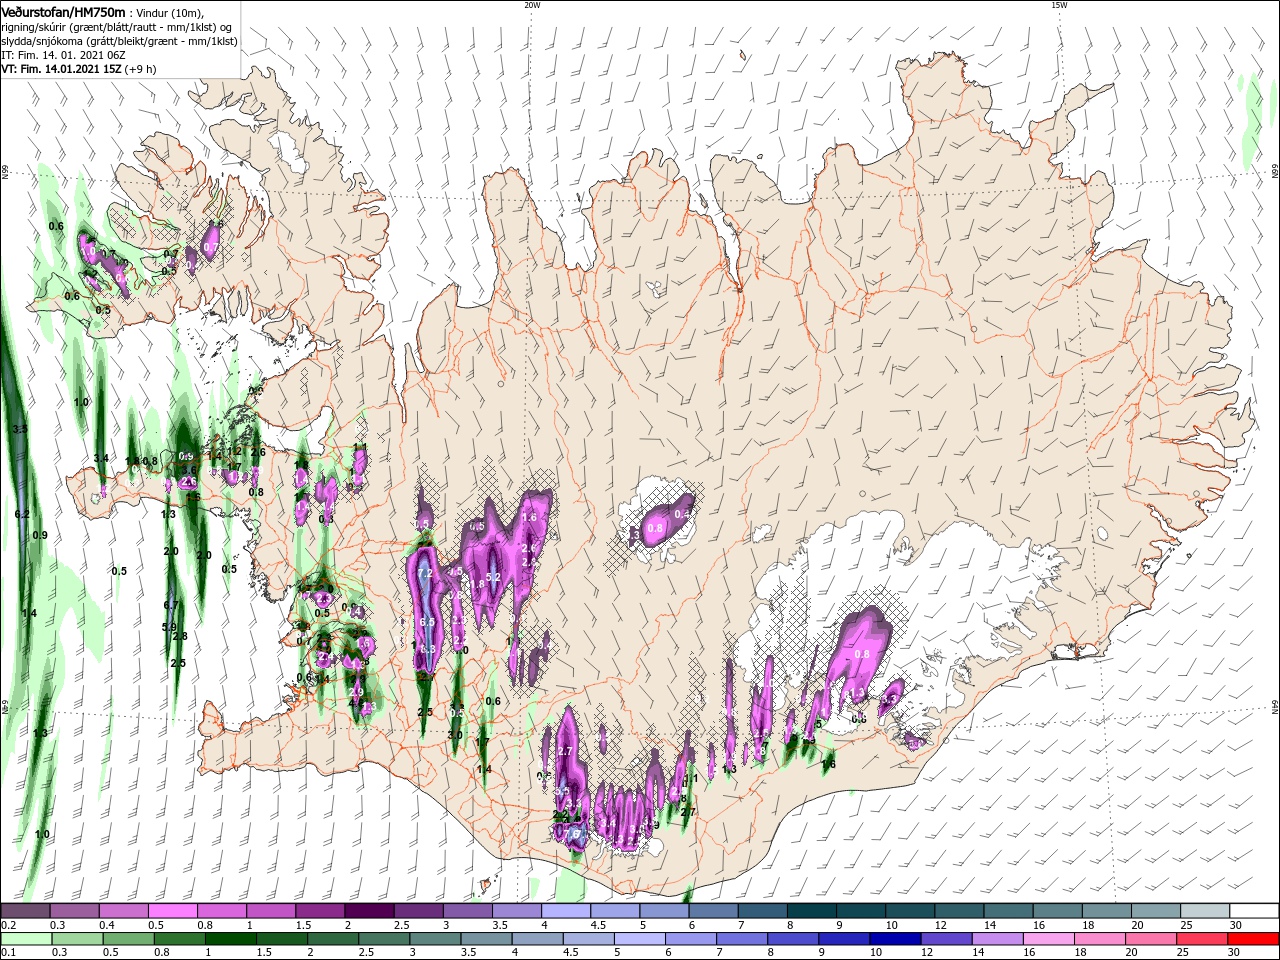
Task: Click the 5.9 precipitation value offshore
Action: click(x=169, y=627)
